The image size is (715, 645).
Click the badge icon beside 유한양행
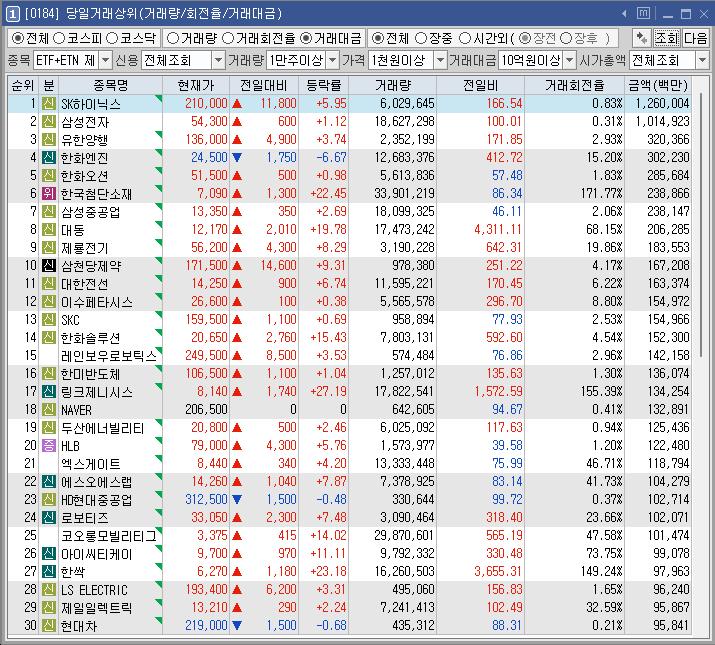pyautogui.click(x=49, y=139)
